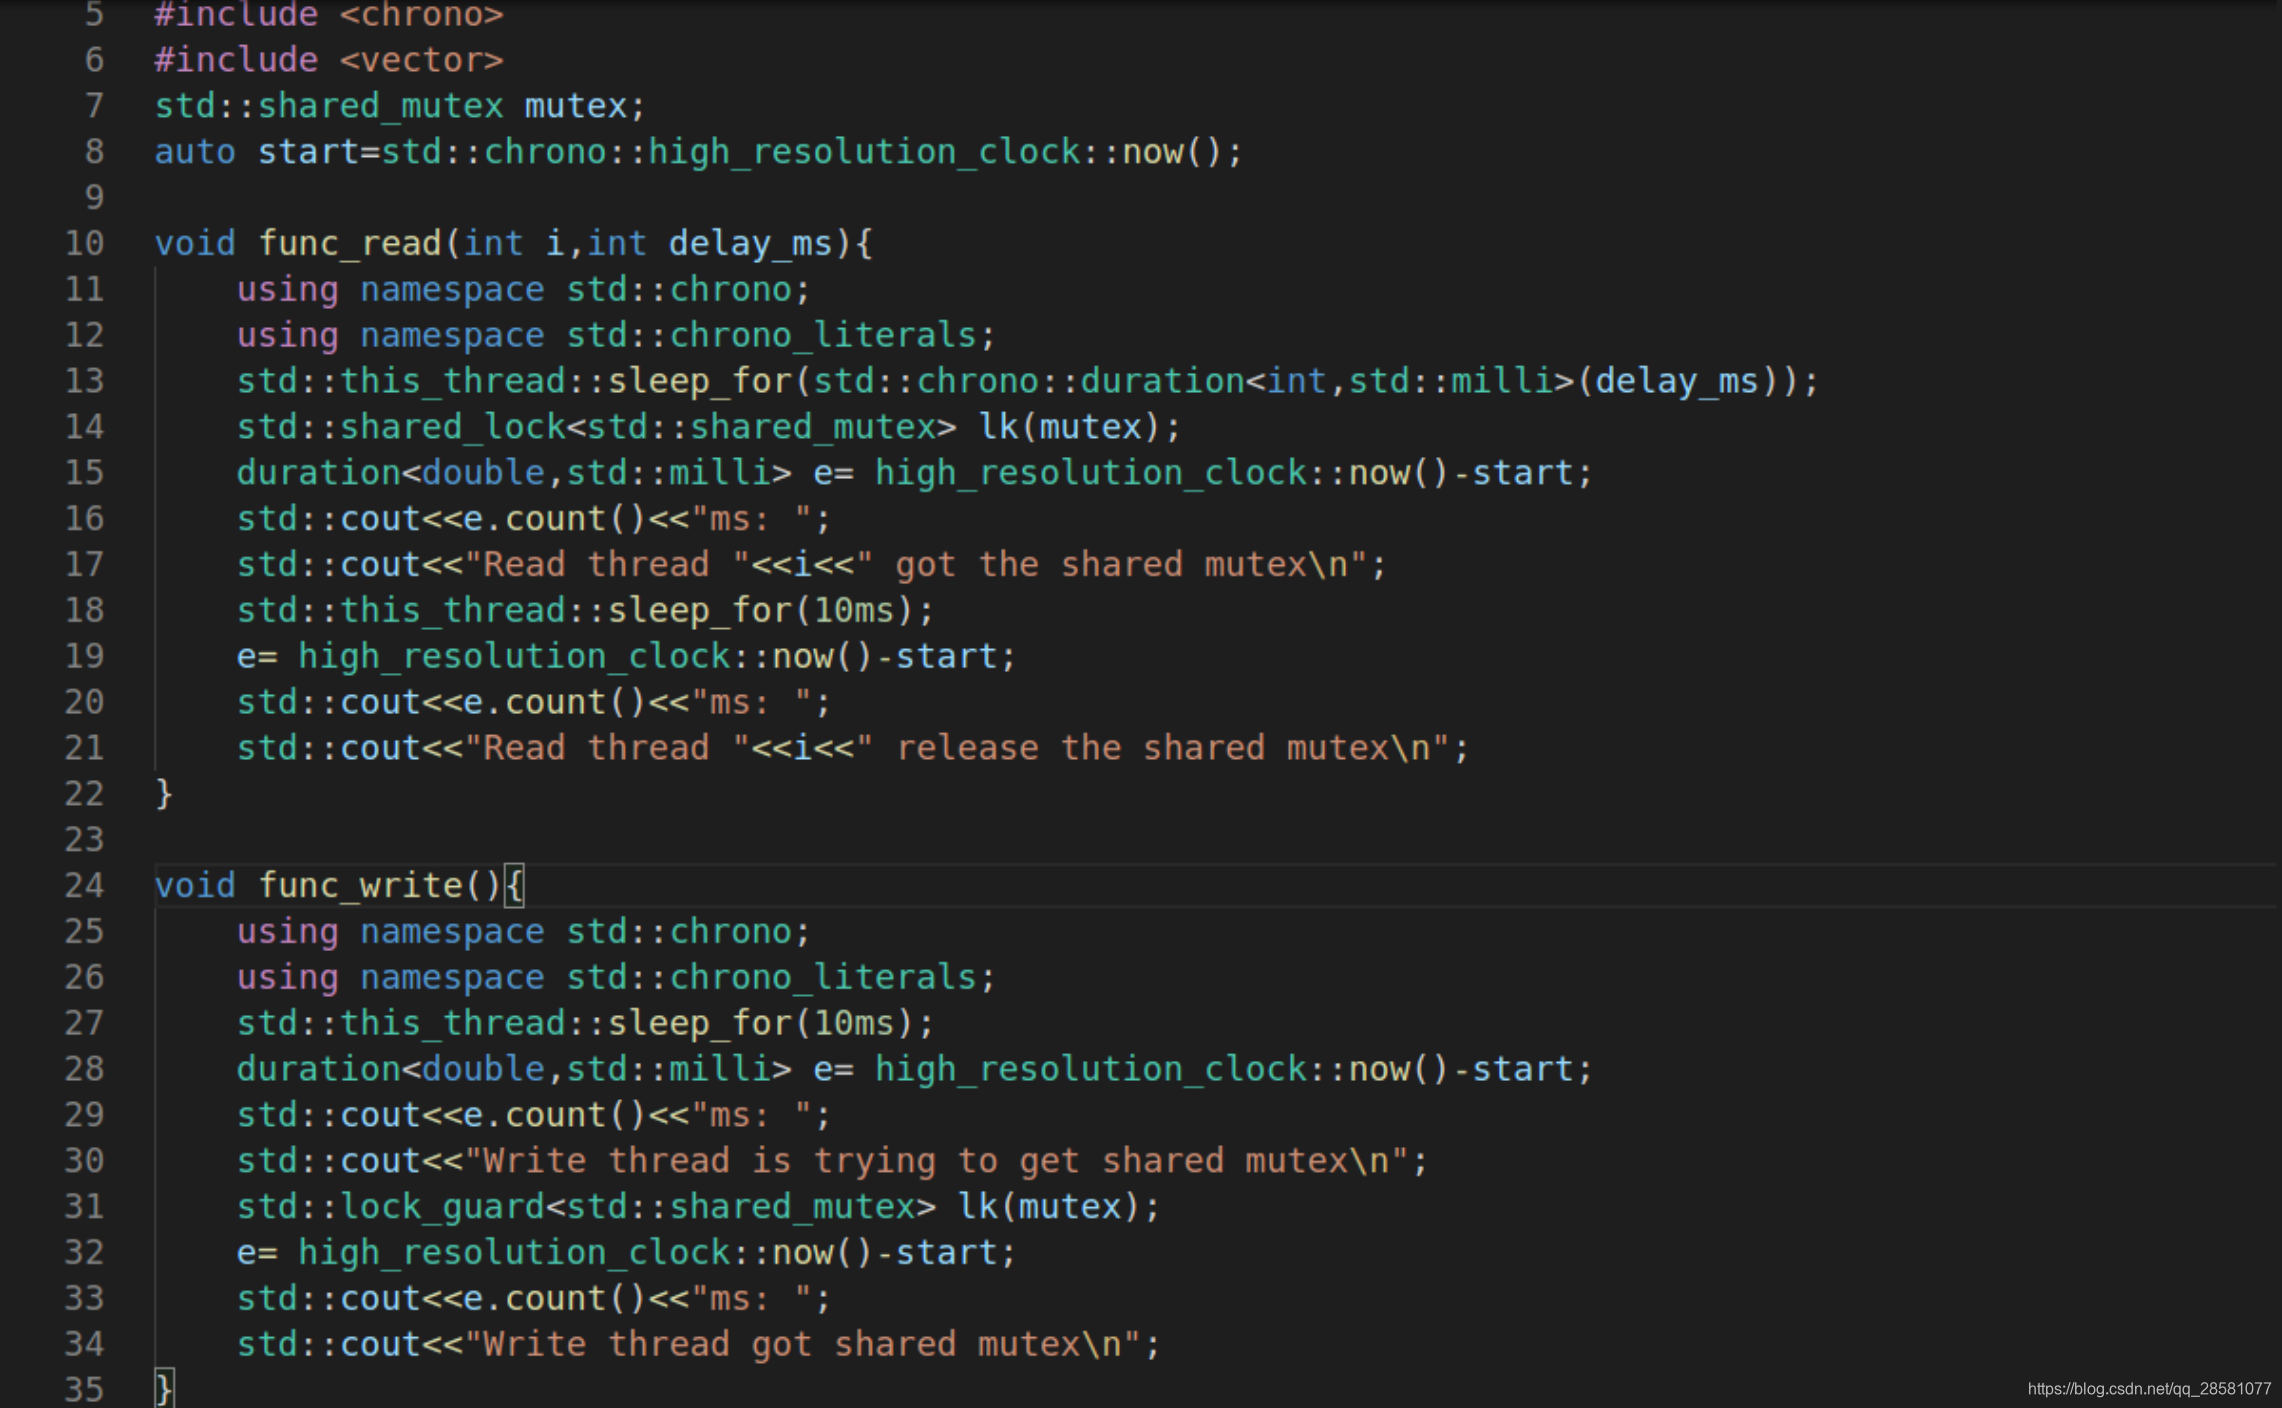The image size is (2282, 1408).
Task: Click the highlighted opening brace on line 24
Action: (514, 885)
